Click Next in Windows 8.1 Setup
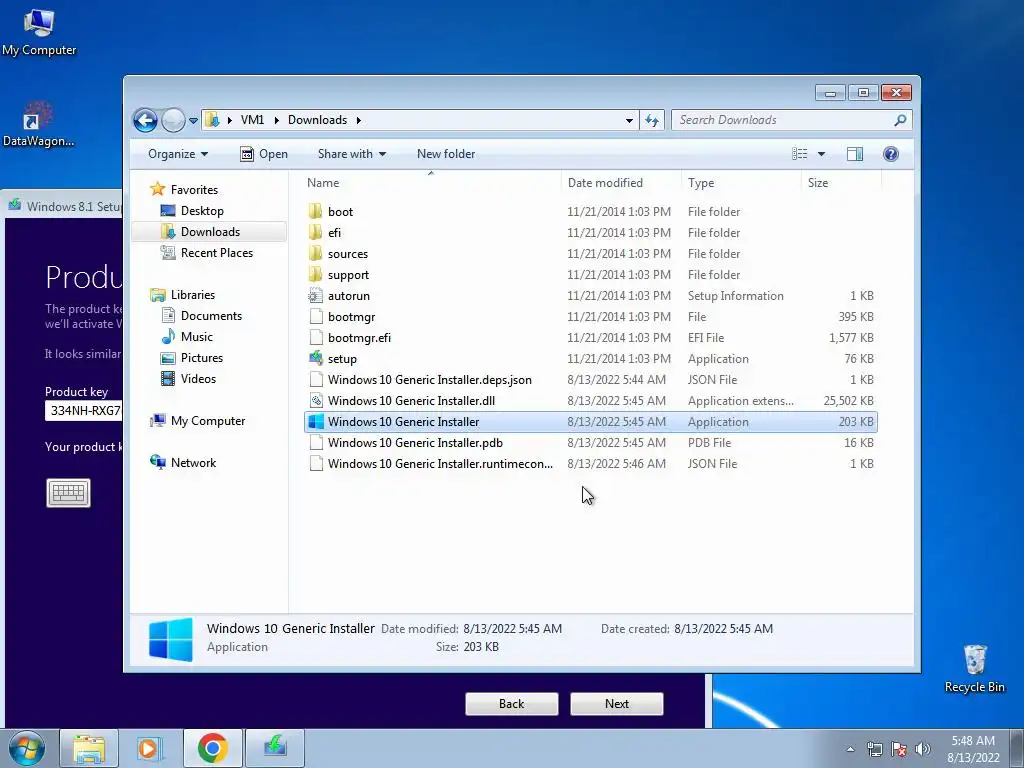 (616, 704)
